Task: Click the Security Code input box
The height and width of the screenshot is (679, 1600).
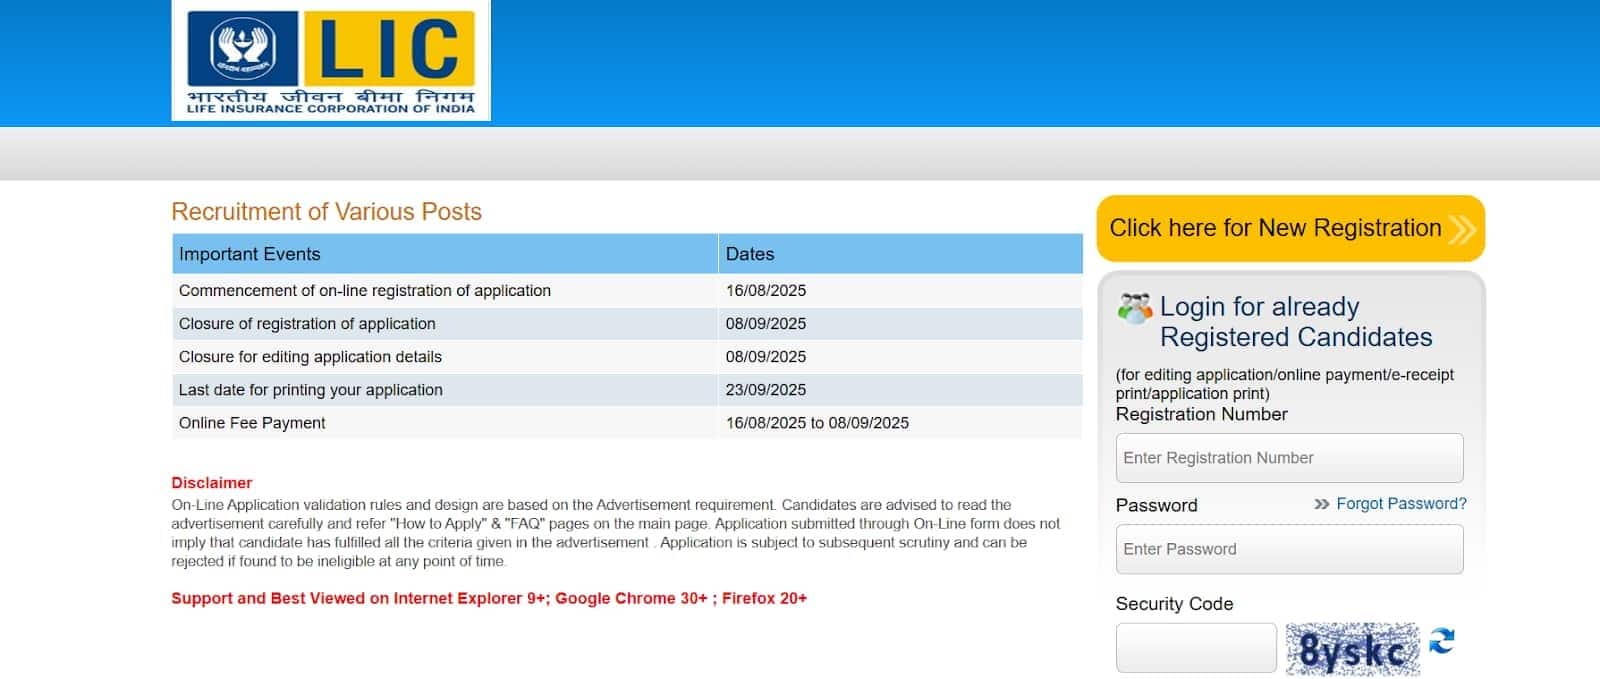Action: [1196, 648]
